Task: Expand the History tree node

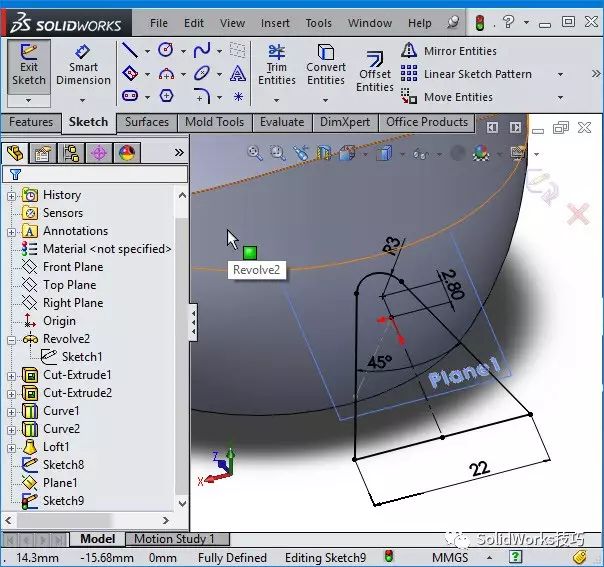Action: tap(12, 196)
